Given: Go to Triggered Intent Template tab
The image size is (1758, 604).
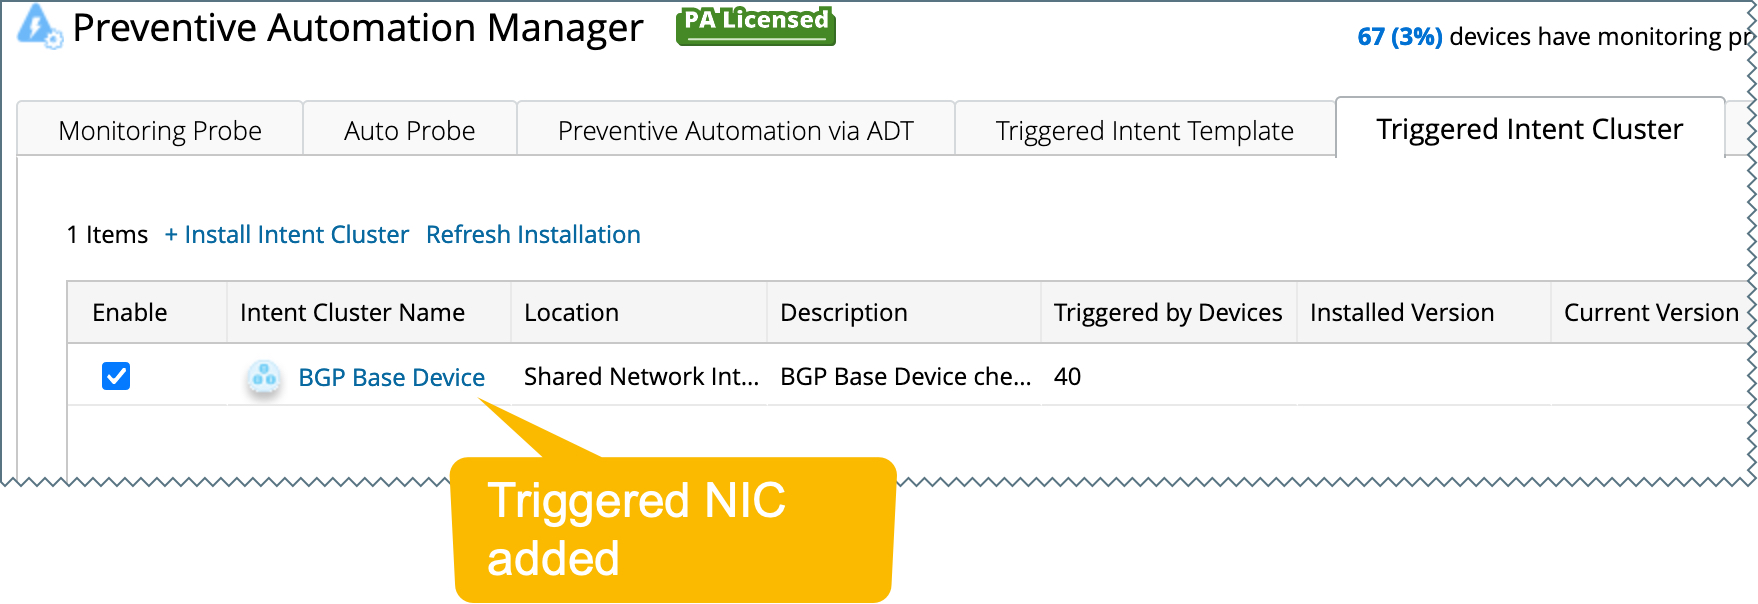Looking at the screenshot, I should click(1144, 131).
